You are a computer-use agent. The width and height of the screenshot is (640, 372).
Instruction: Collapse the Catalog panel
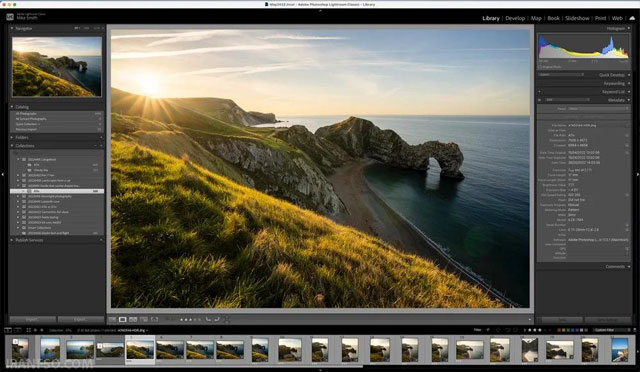pyautogui.click(x=12, y=107)
